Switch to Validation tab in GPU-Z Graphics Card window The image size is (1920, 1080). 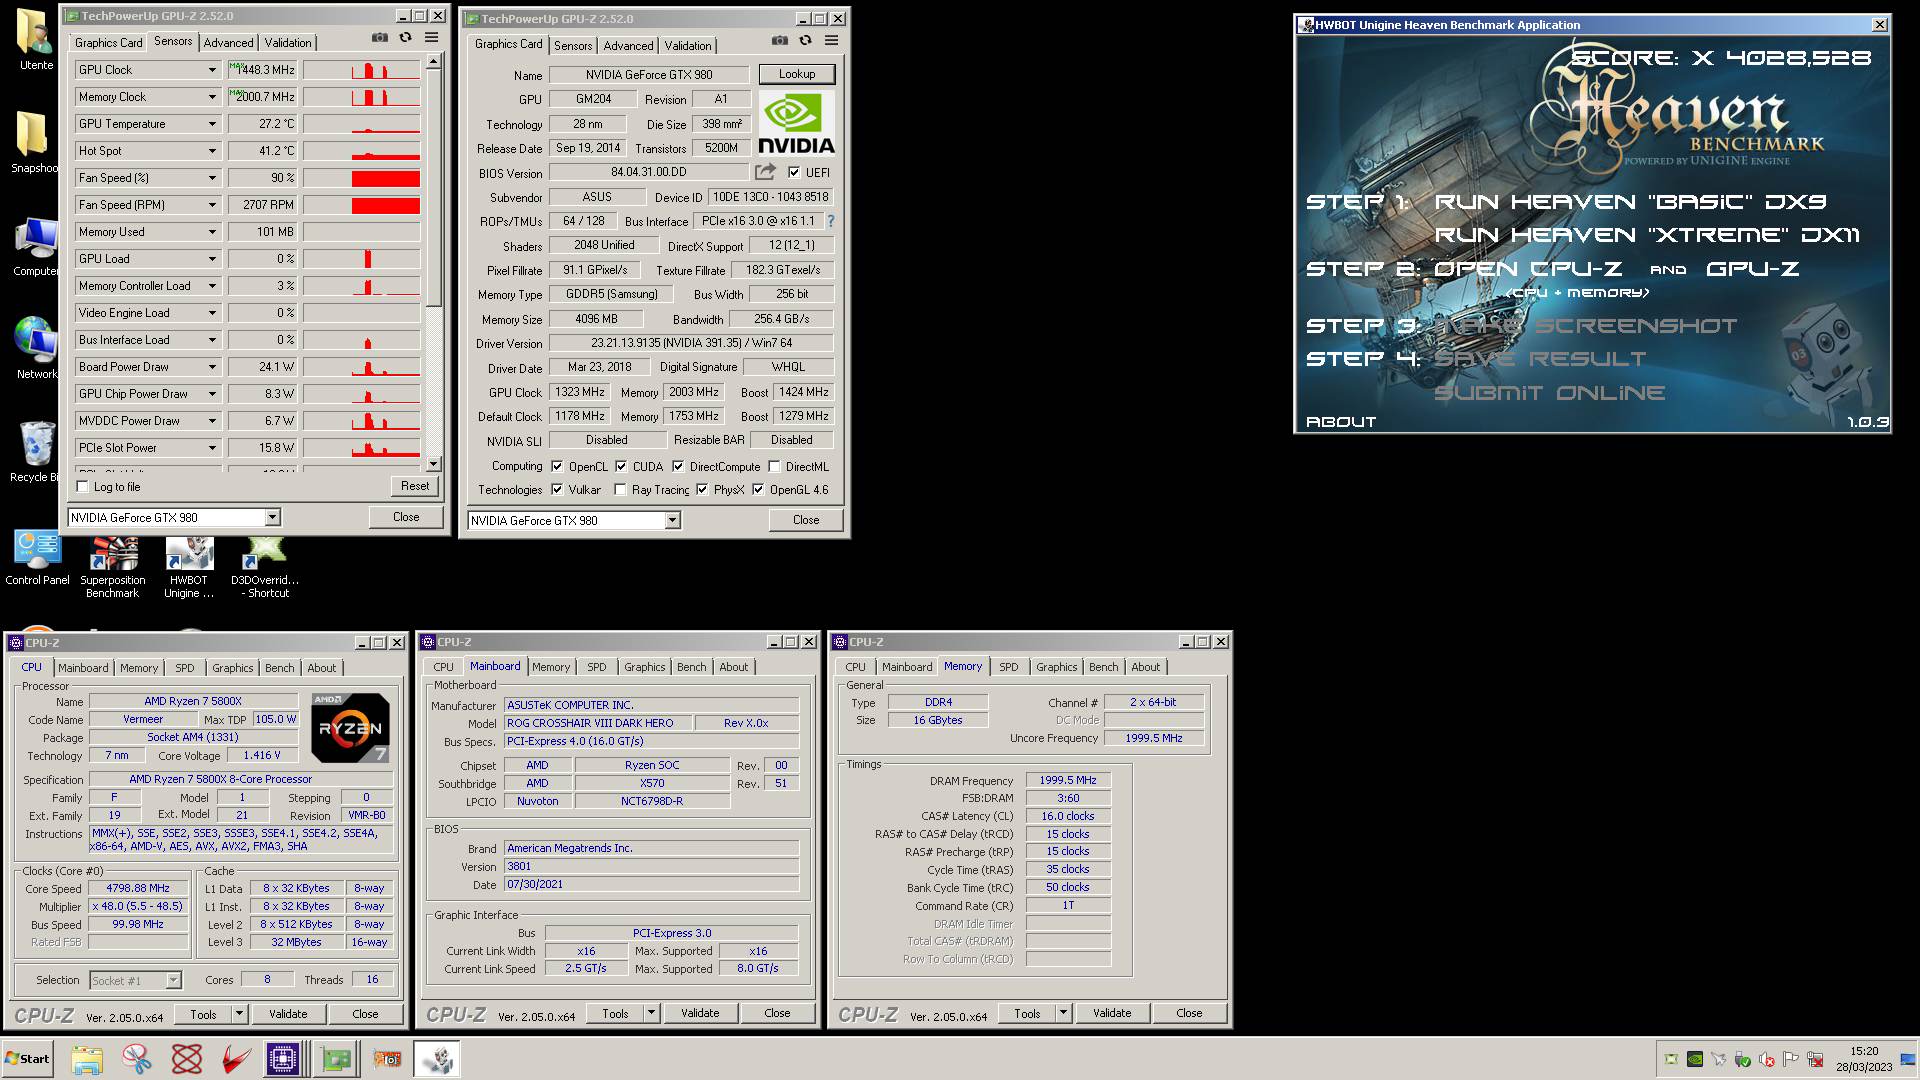(x=688, y=45)
